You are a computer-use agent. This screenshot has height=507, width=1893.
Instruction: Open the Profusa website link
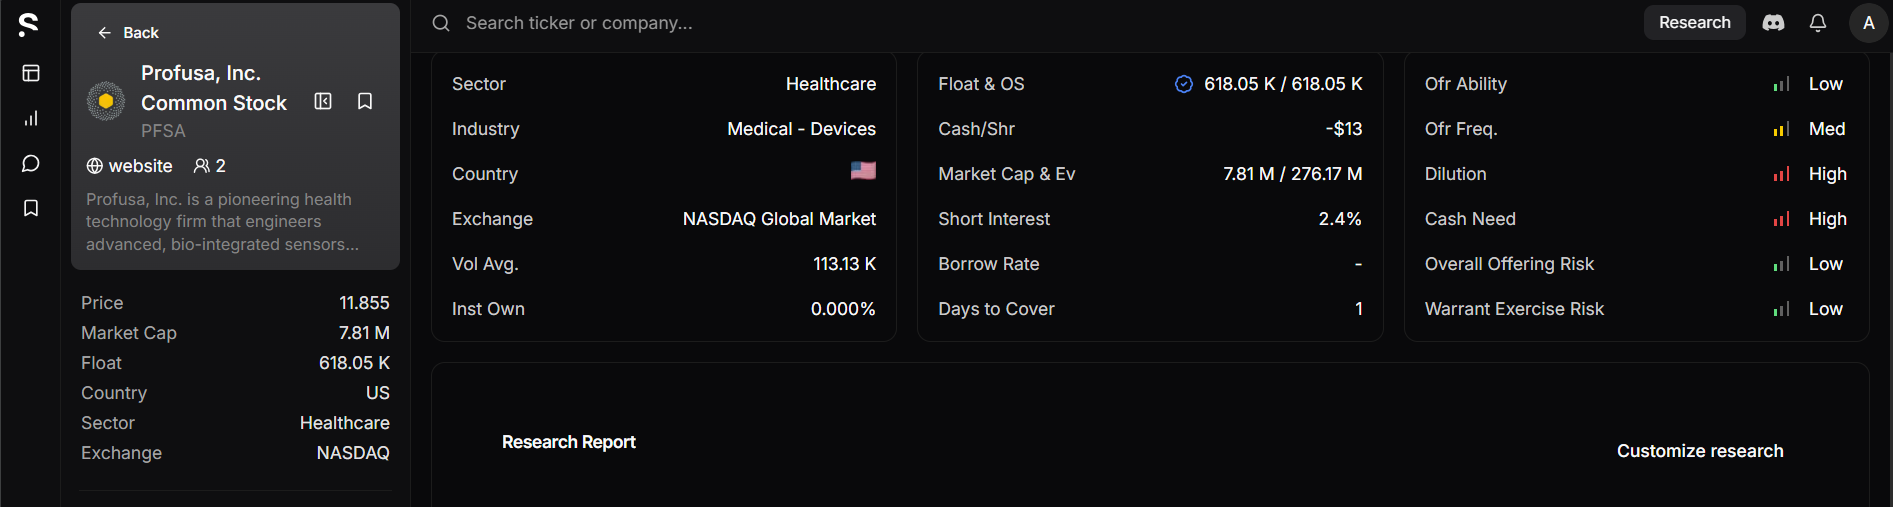pos(129,166)
